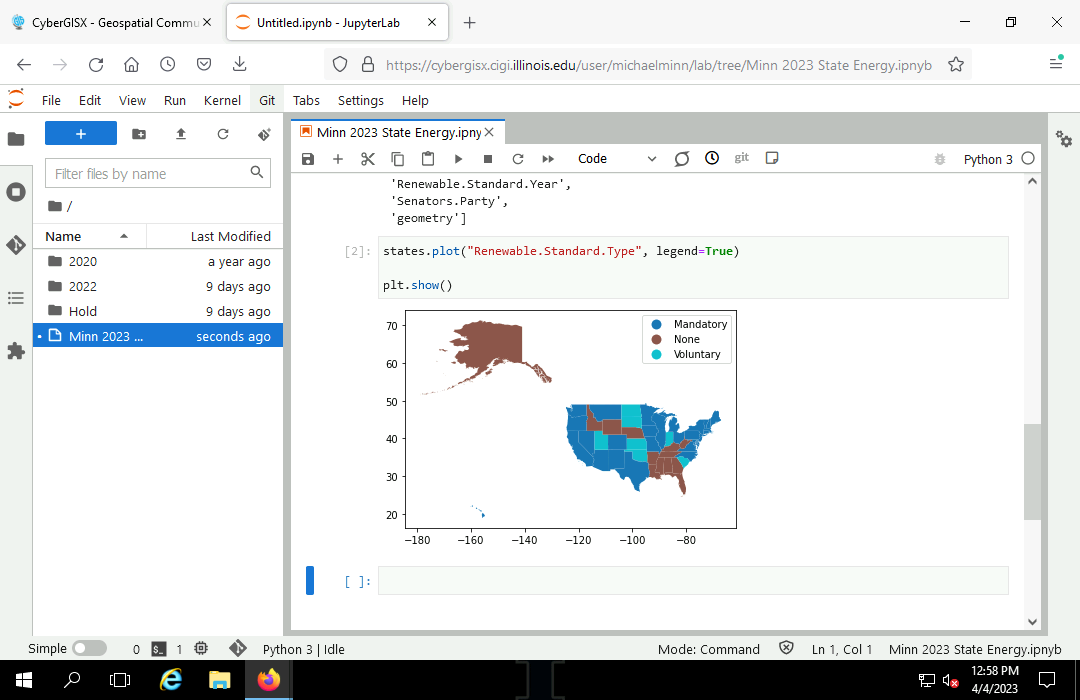
Task: Interrupt the kernel with stop icon
Action: [x=488, y=159]
